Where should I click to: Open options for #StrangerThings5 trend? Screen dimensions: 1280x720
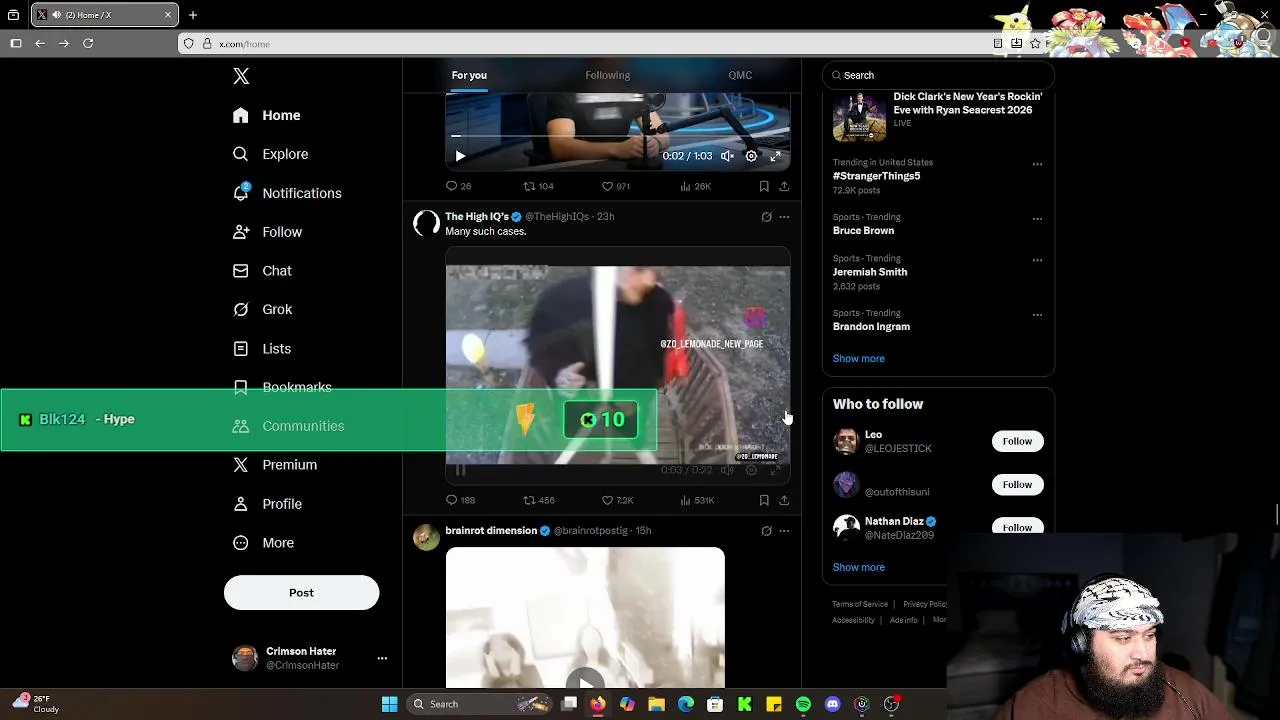coord(1037,164)
